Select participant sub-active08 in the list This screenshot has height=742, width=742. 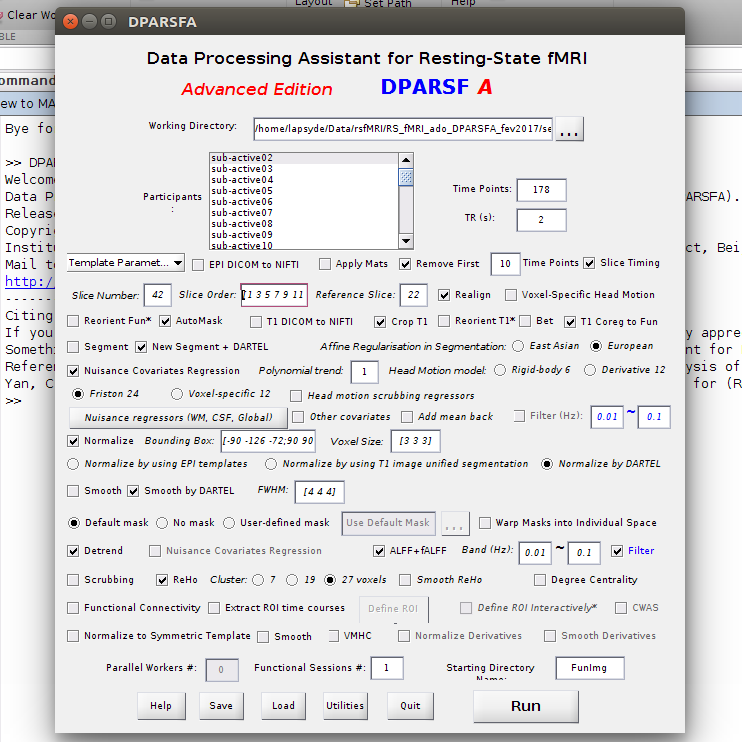(x=242, y=224)
